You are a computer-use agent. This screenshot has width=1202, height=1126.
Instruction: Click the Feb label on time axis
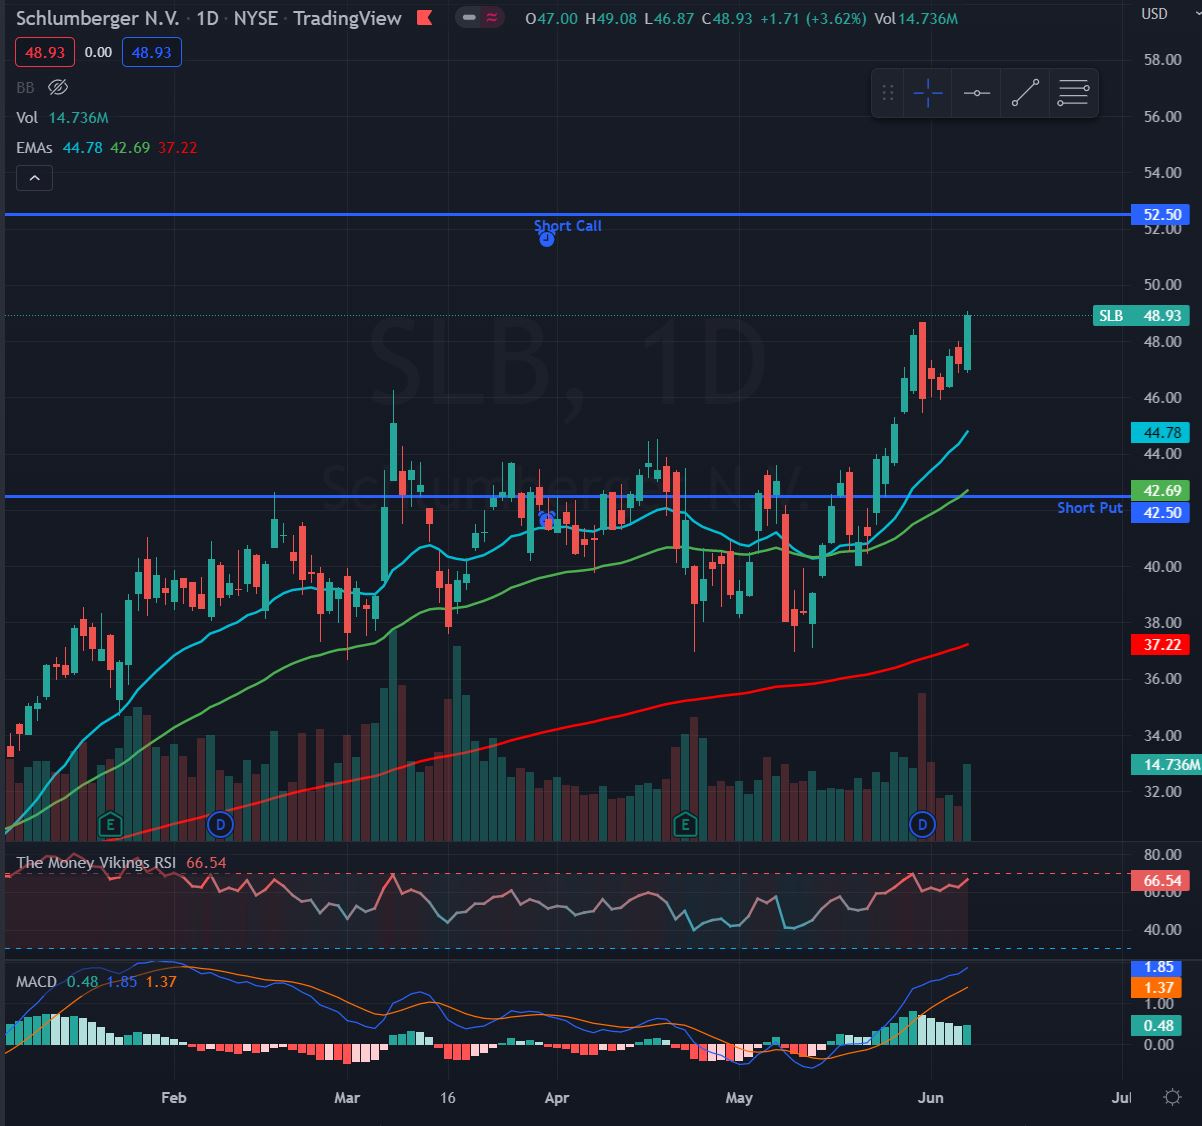click(174, 1097)
